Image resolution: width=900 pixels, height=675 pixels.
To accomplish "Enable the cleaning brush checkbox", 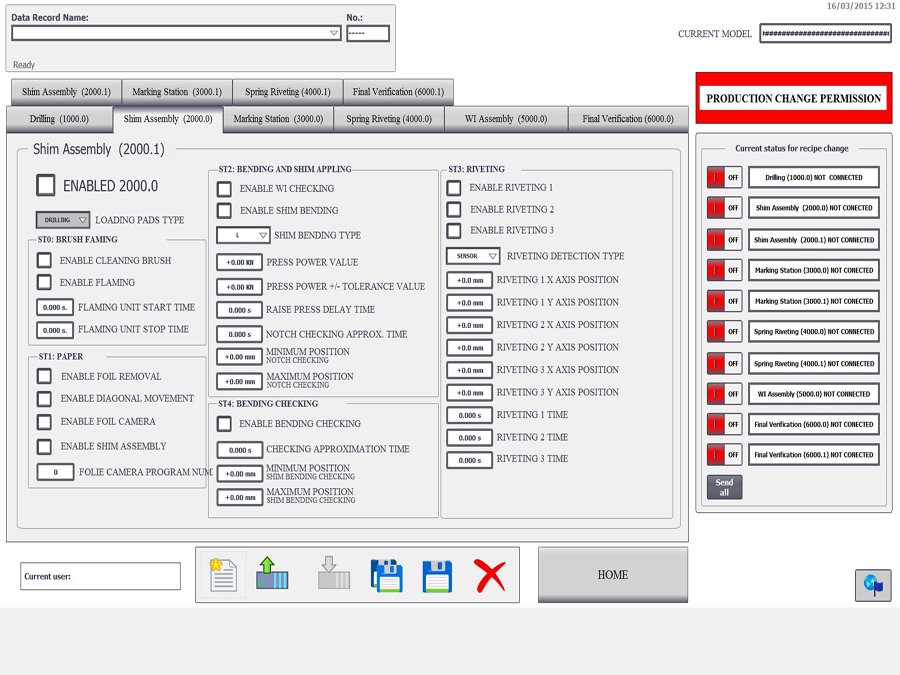I will (x=44, y=260).
